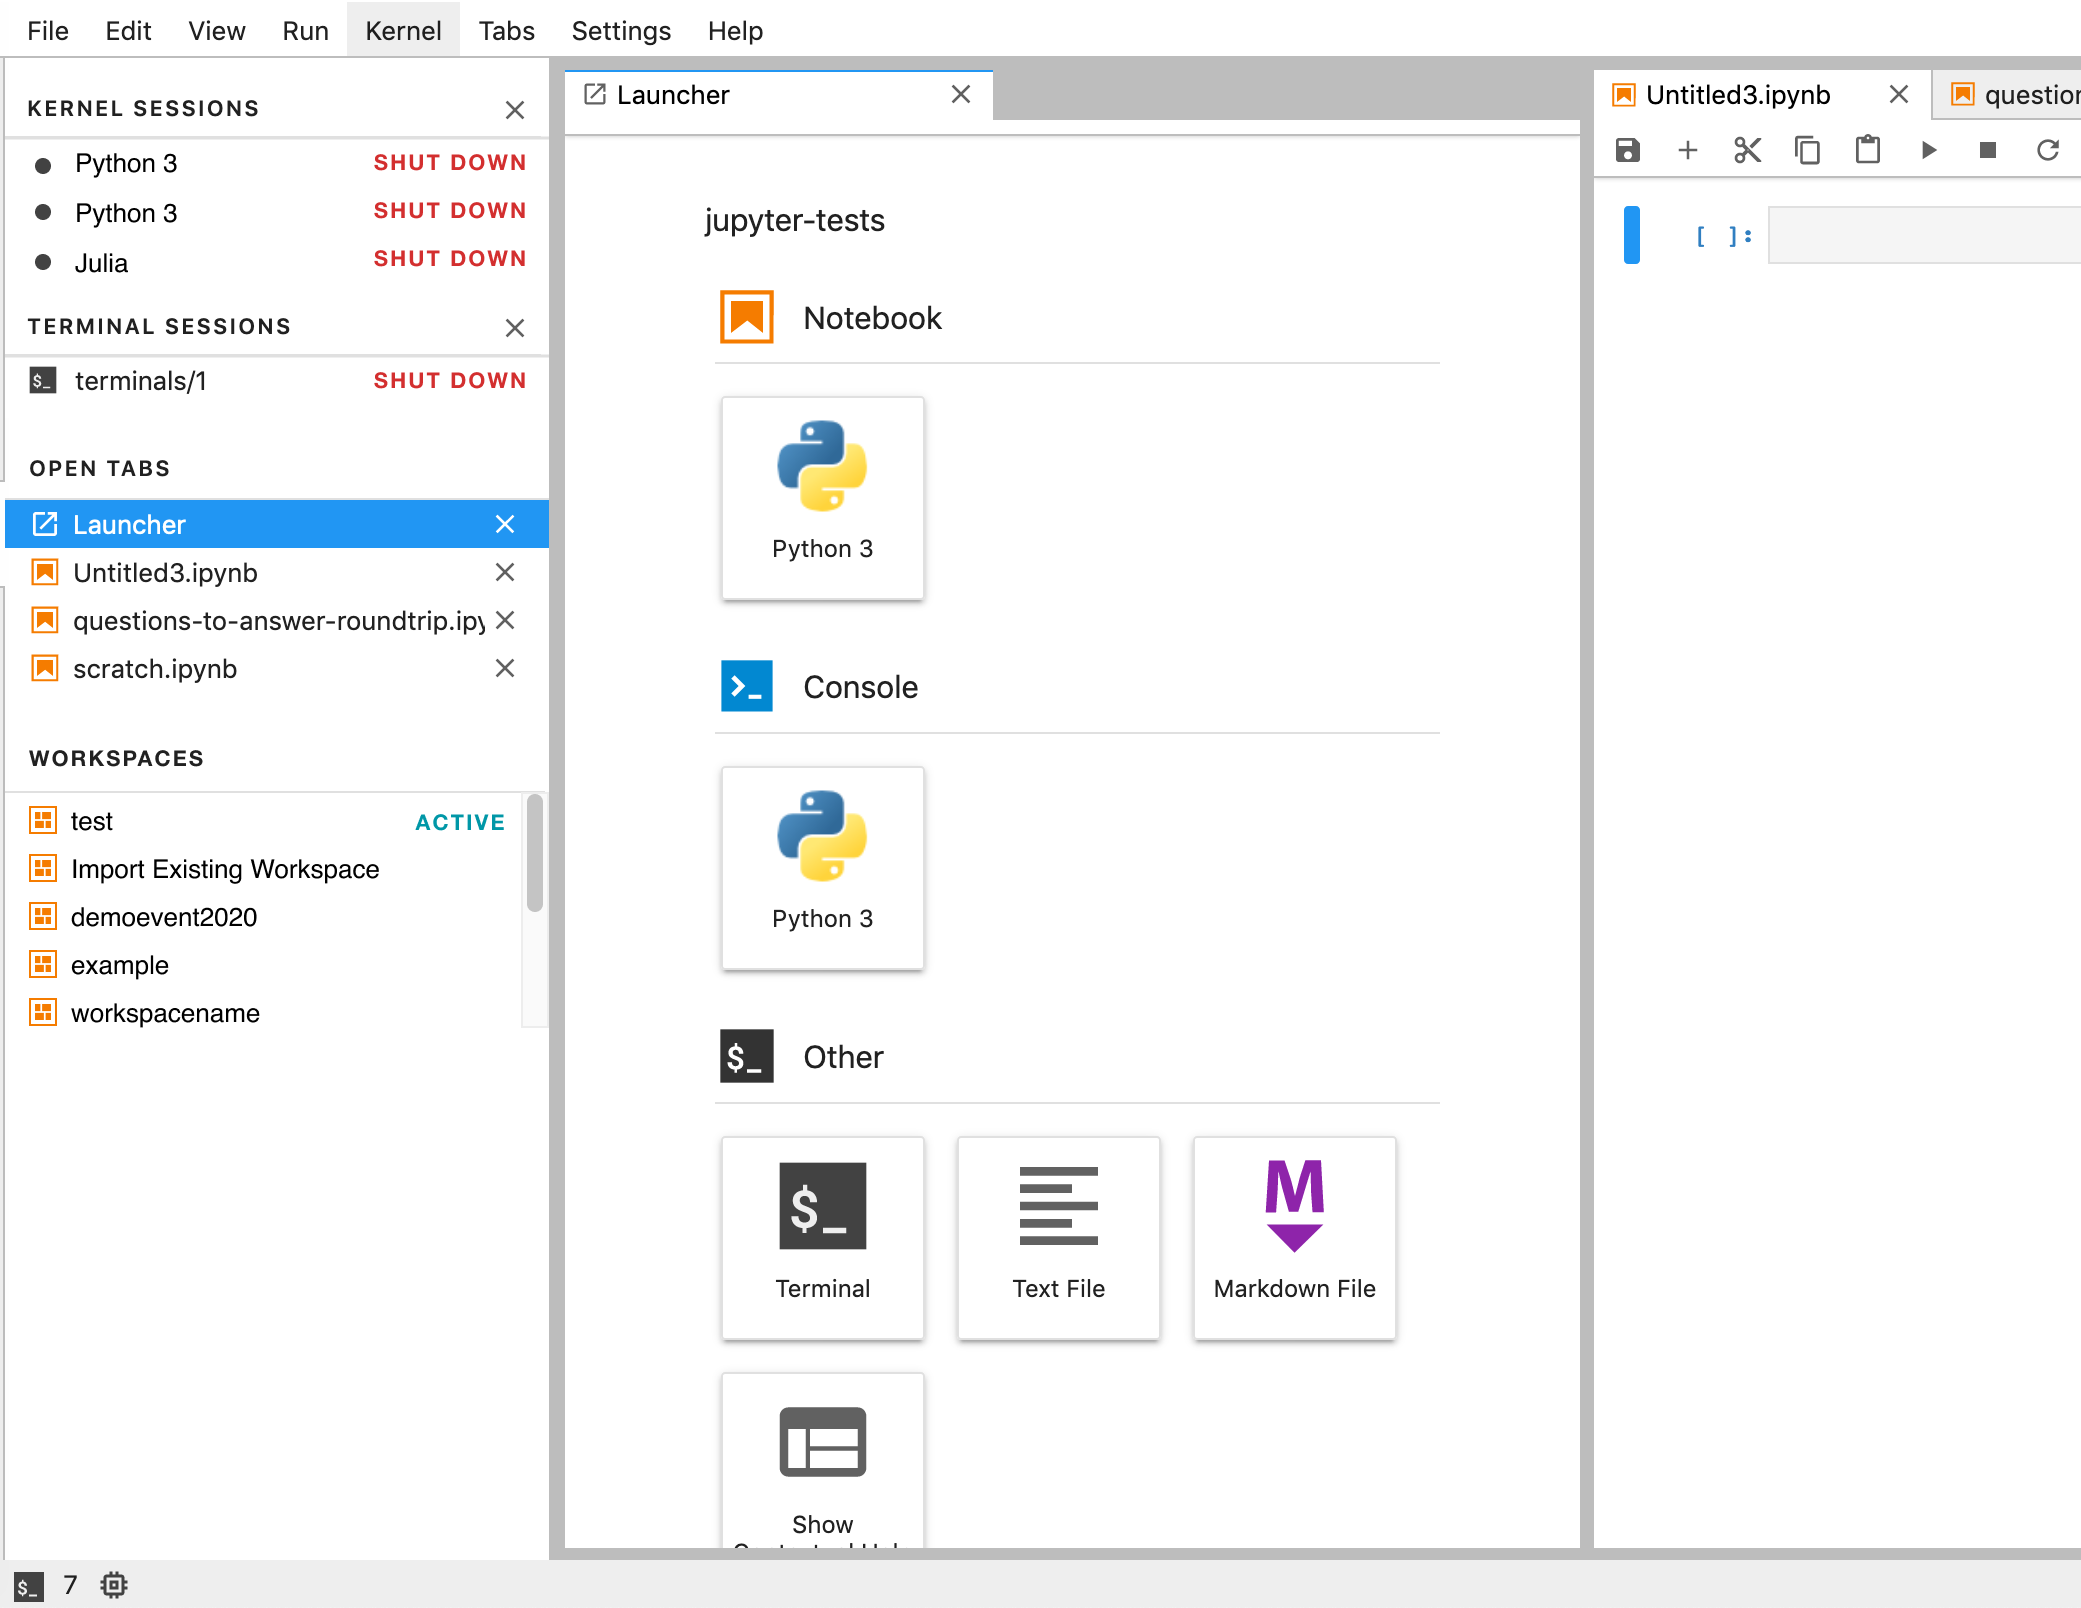Copy the selected notebook cell
Viewport: 2081px width, 1608px height.
pyautogui.click(x=1807, y=150)
